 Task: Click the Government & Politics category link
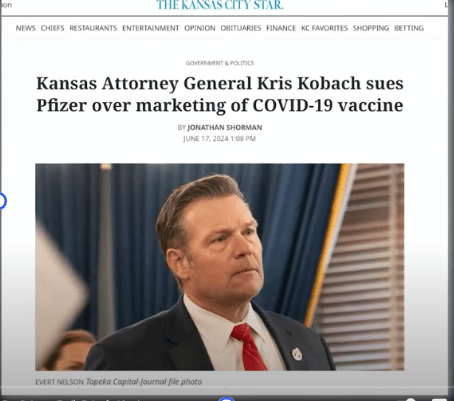pyautogui.click(x=220, y=63)
